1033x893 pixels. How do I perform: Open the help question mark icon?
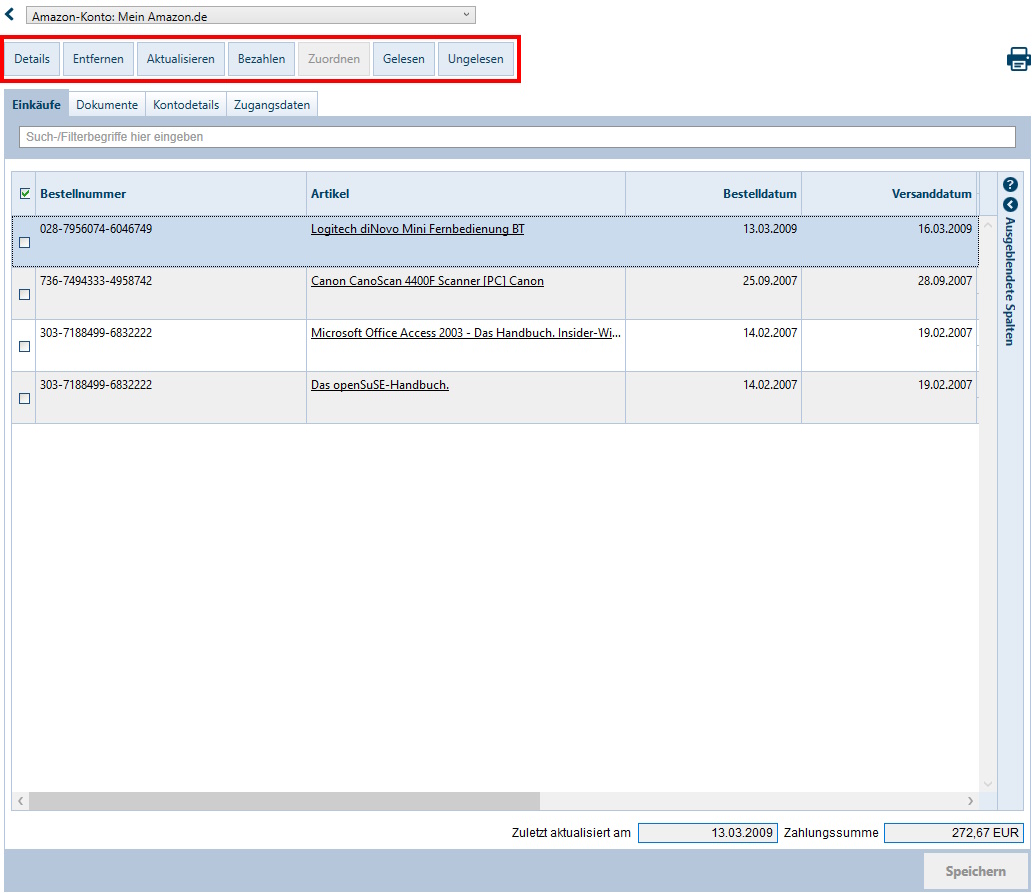1010,185
